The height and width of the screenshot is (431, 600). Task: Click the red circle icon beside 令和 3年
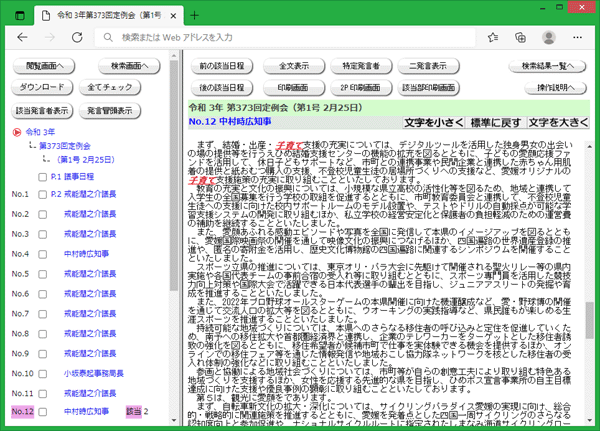point(17,132)
